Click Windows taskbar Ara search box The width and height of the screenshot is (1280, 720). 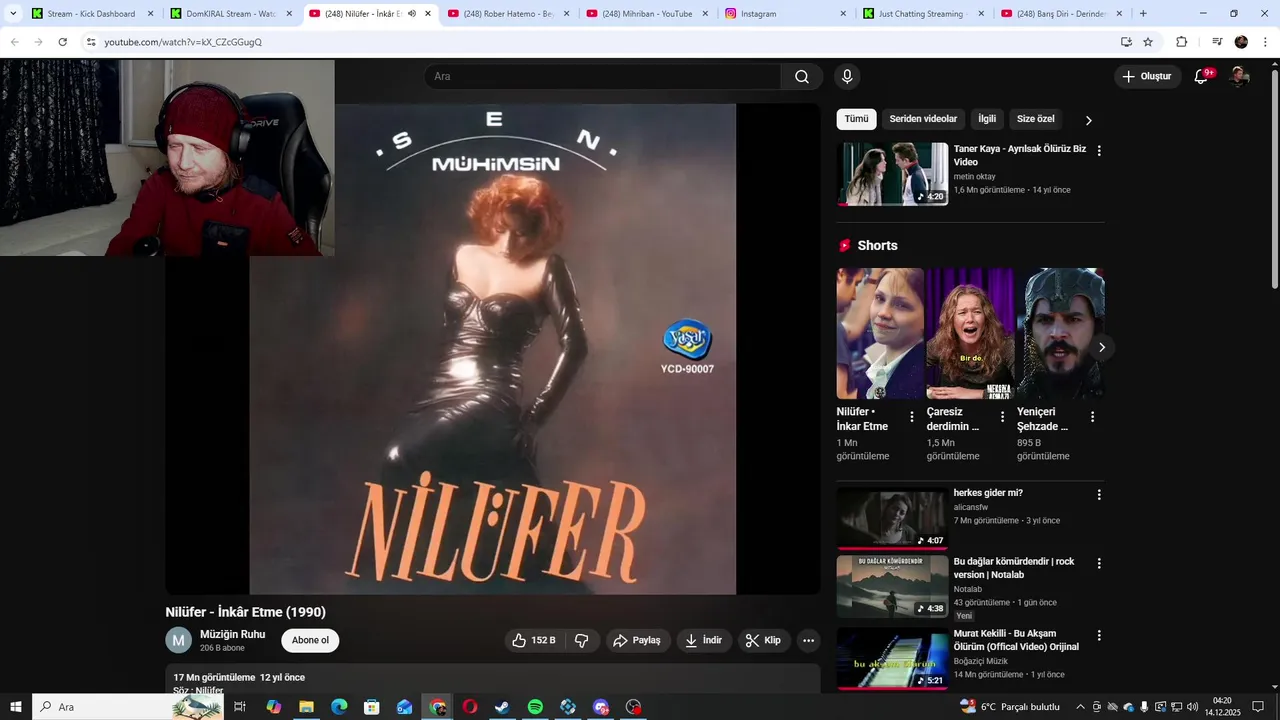point(127,707)
